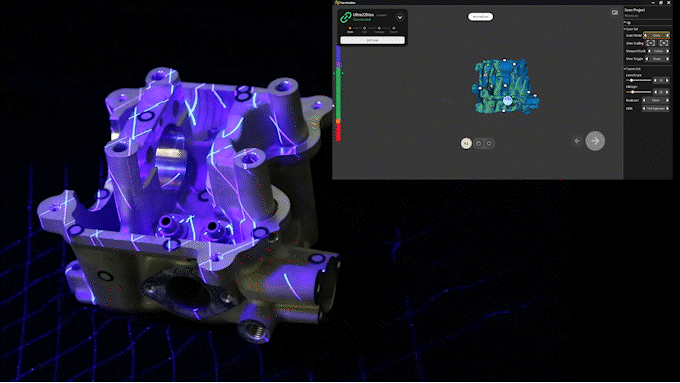Click the green link connection icon
The height and width of the screenshot is (383, 680).
[x=345, y=17]
